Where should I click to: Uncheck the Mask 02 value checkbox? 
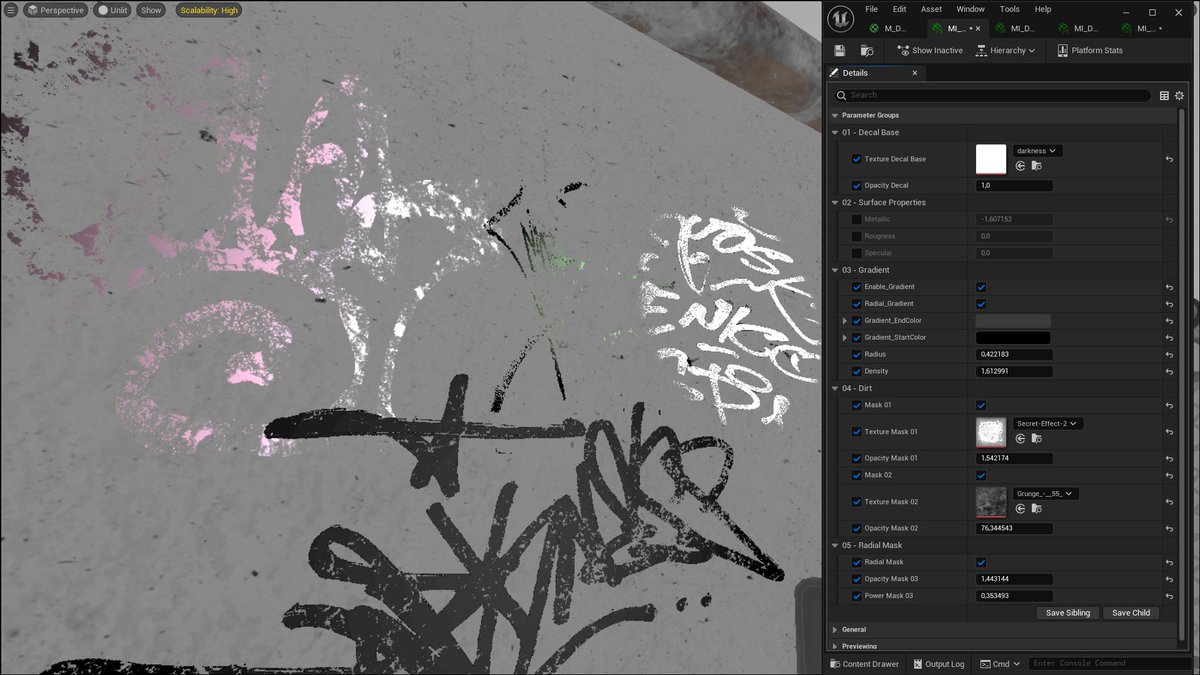pyautogui.click(x=981, y=475)
